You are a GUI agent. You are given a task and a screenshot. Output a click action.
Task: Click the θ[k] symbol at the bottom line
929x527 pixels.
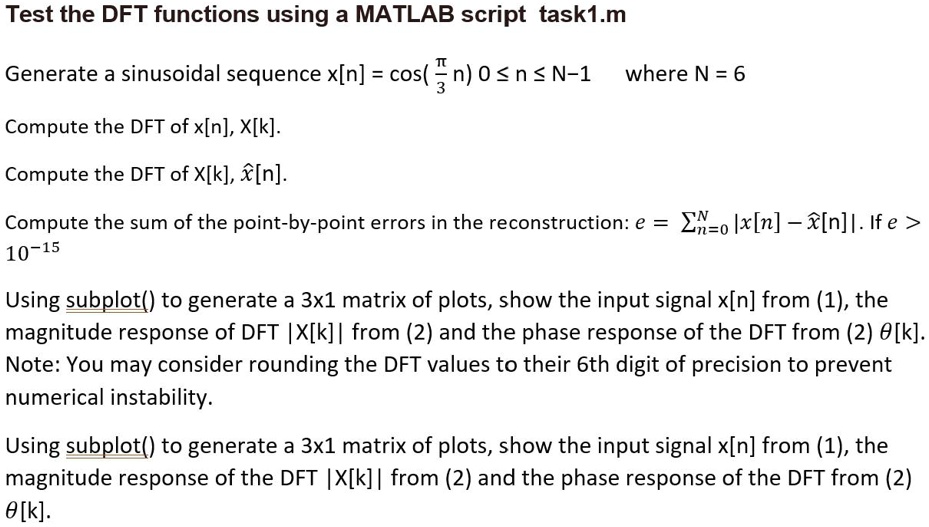(27, 510)
